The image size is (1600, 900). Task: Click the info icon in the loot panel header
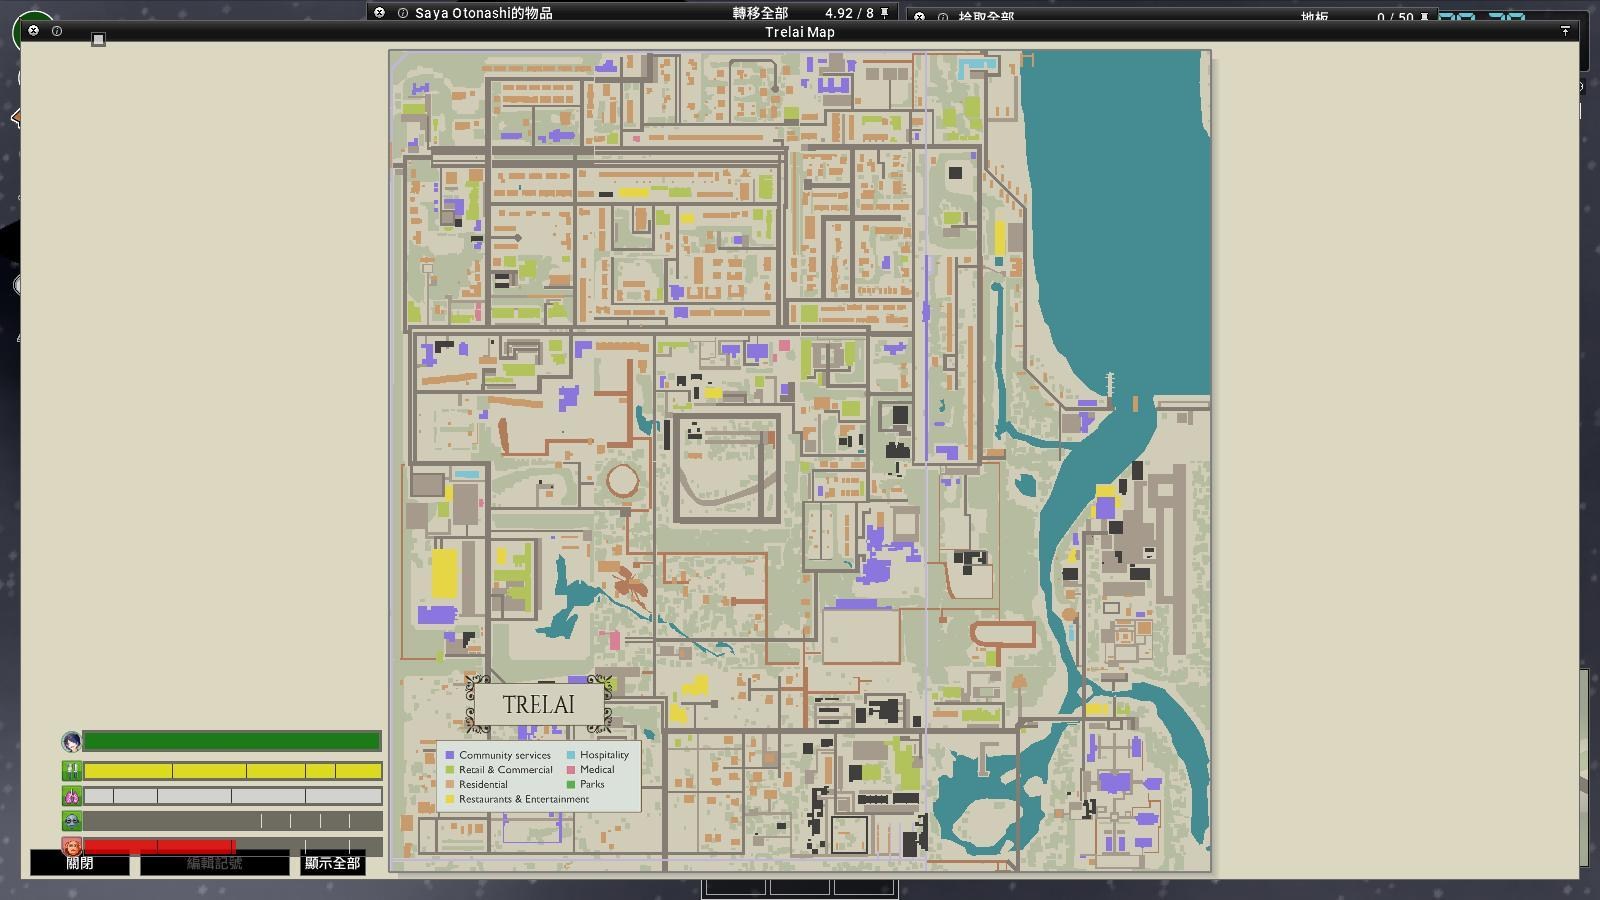(x=943, y=17)
